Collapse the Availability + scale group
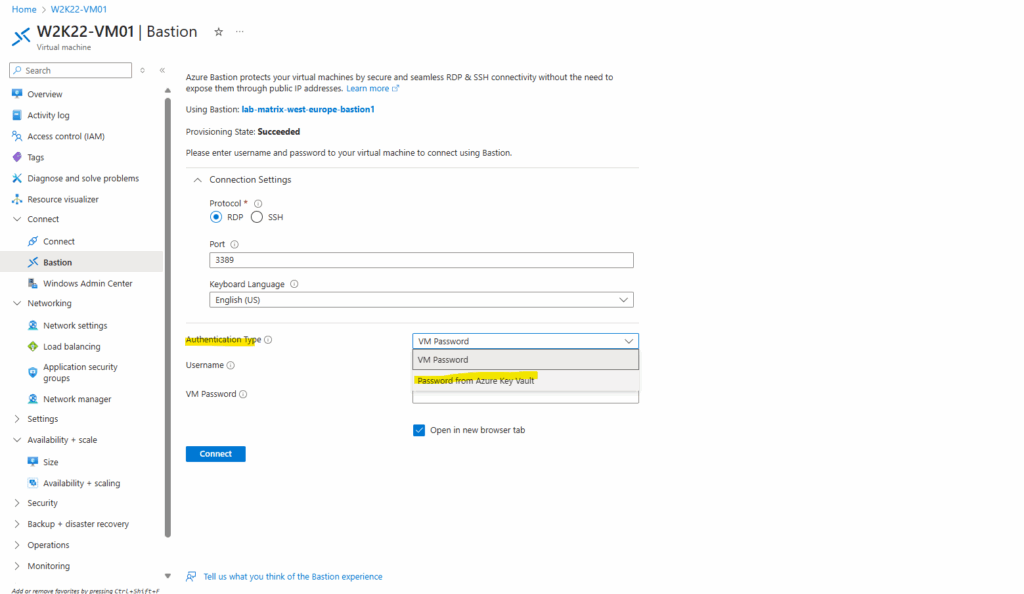Viewport: 1024px width, 594px height. (x=17, y=440)
